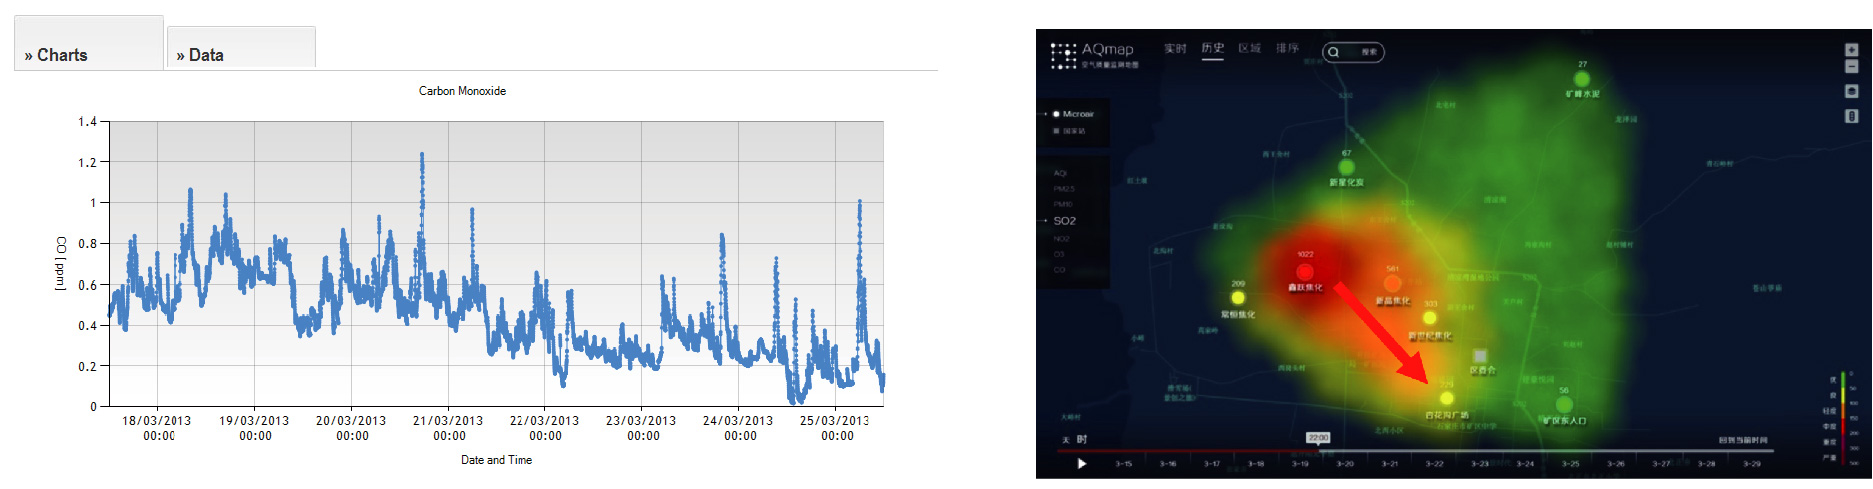Click the map zoom in plus button
The width and height of the screenshot is (1873, 489).
click(x=1851, y=50)
